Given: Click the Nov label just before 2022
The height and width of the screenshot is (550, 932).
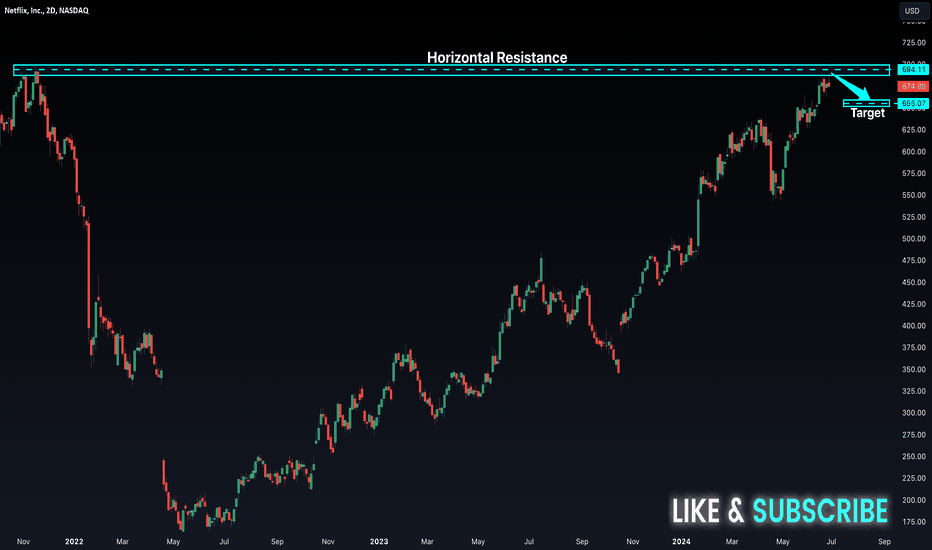Looking at the screenshot, I should point(23,542).
